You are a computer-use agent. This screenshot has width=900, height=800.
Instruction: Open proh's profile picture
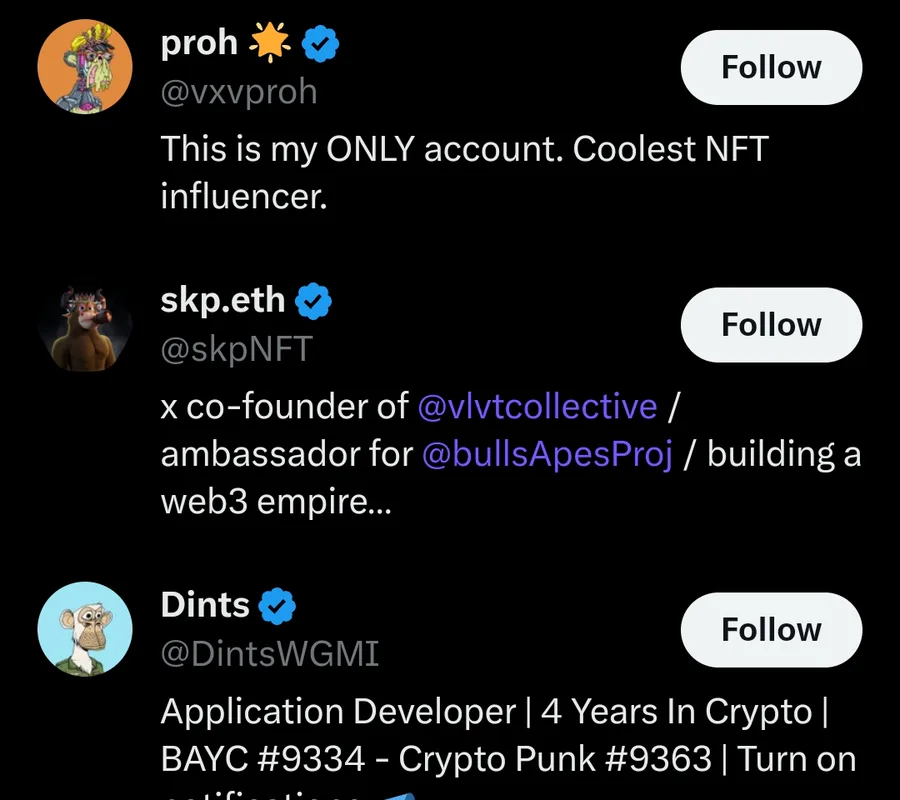(x=85, y=67)
